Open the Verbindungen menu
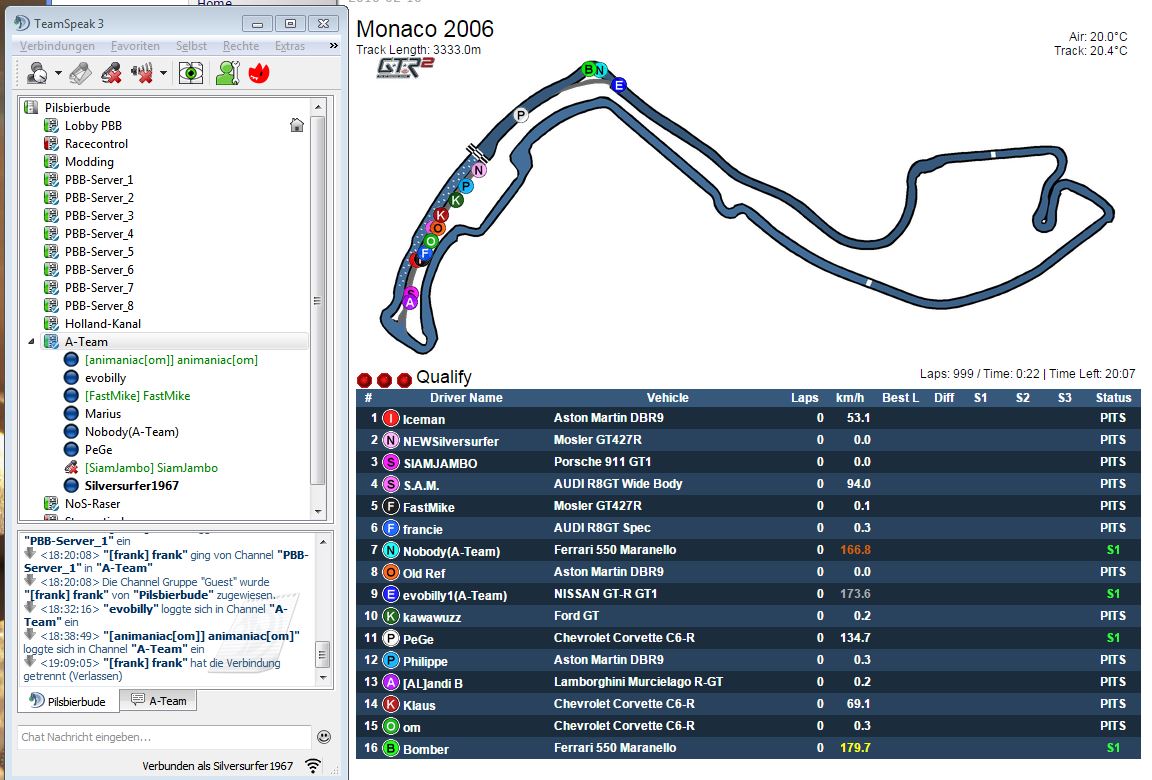The image size is (1152, 780). point(57,46)
